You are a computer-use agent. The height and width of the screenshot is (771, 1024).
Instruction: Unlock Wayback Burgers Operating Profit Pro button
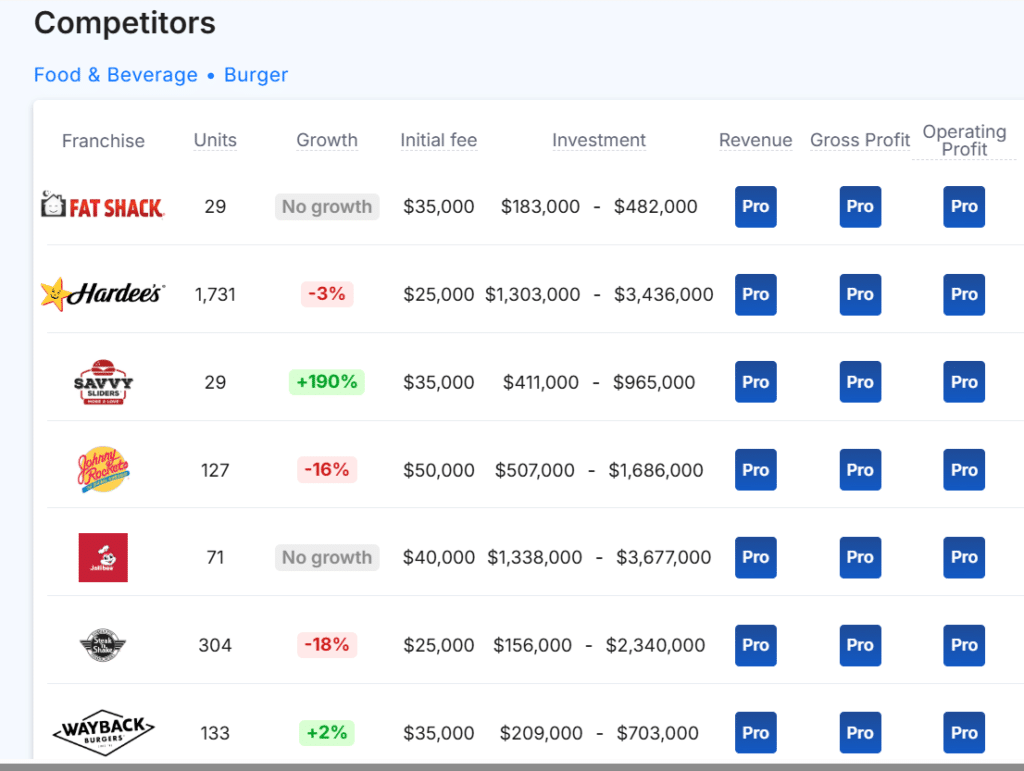[964, 732]
